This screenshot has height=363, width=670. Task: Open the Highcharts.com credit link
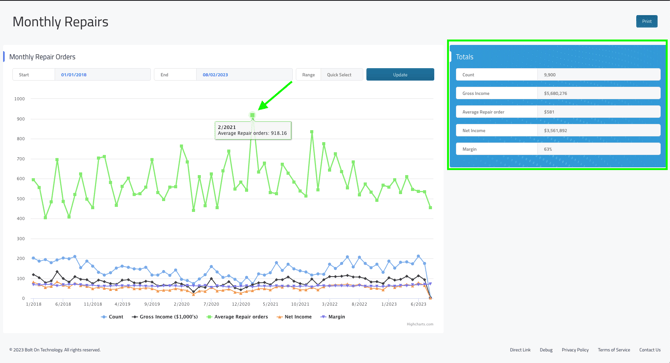point(420,324)
